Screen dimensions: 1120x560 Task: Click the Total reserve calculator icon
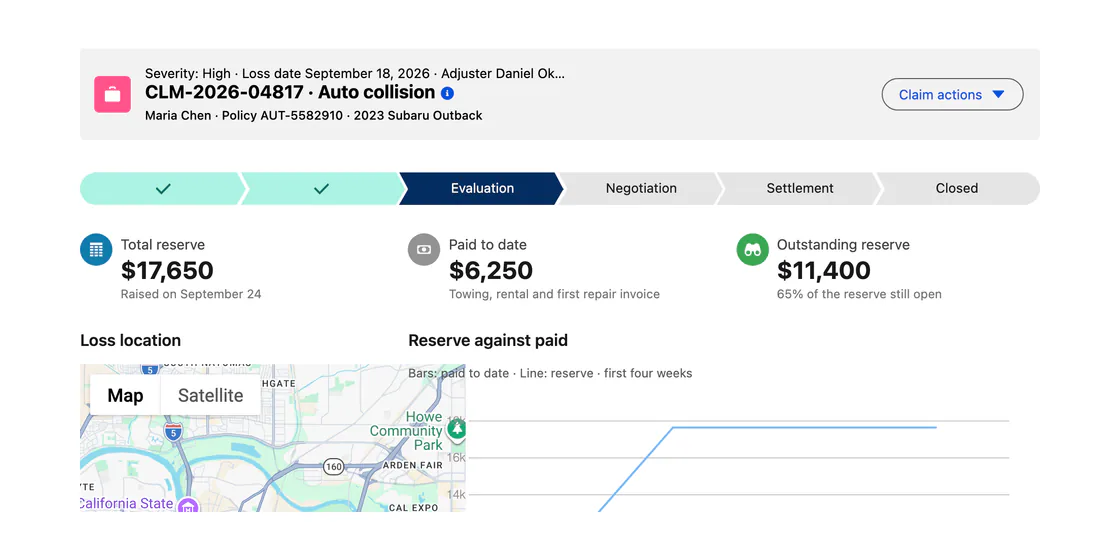pos(96,250)
